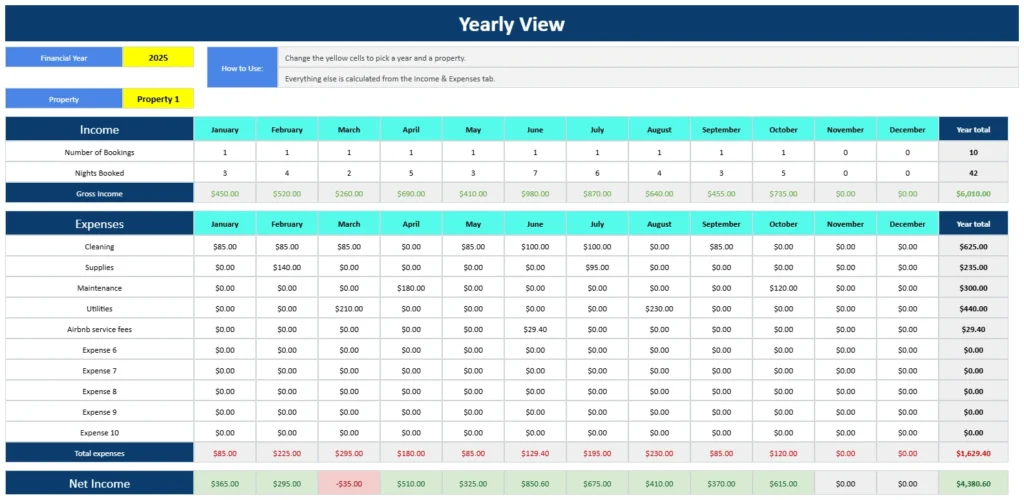This screenshot has width=1024, height=500.
Task: Select the Number of Bookings row label
Action: 99,152
